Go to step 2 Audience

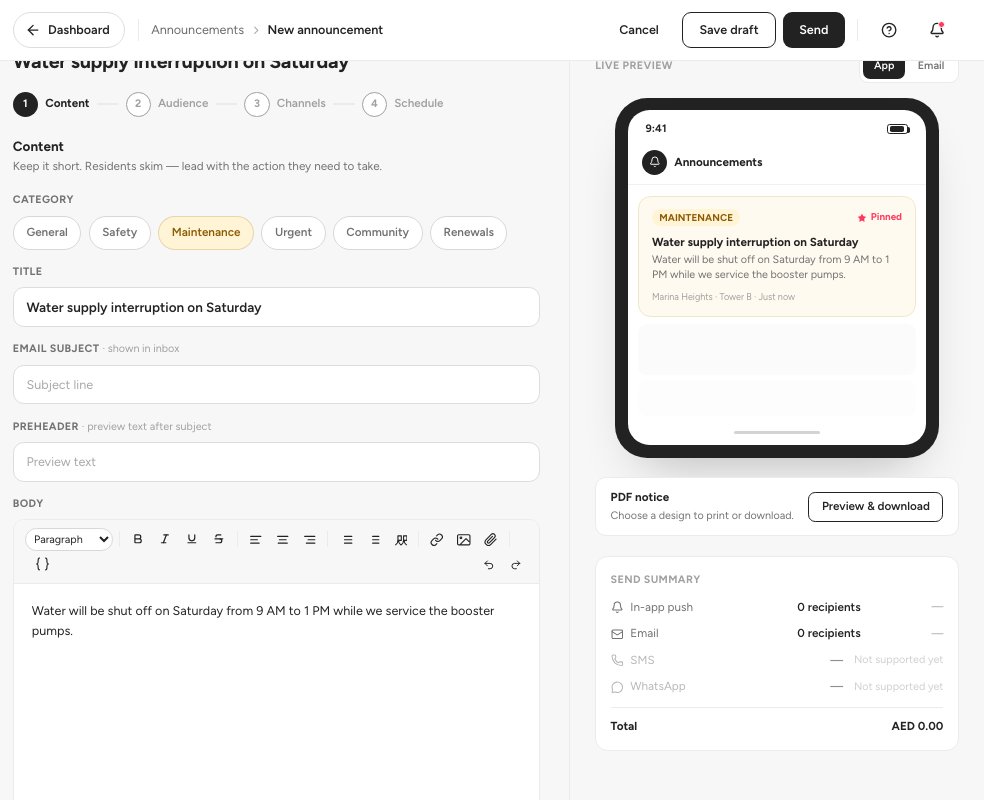coord(167,104)
